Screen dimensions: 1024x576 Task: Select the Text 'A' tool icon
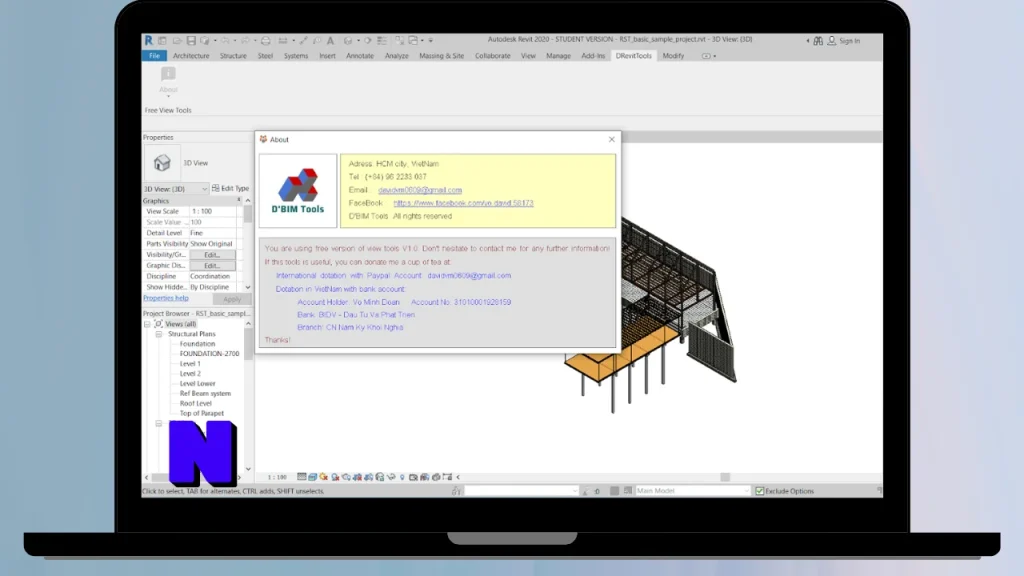pos(330,40)
